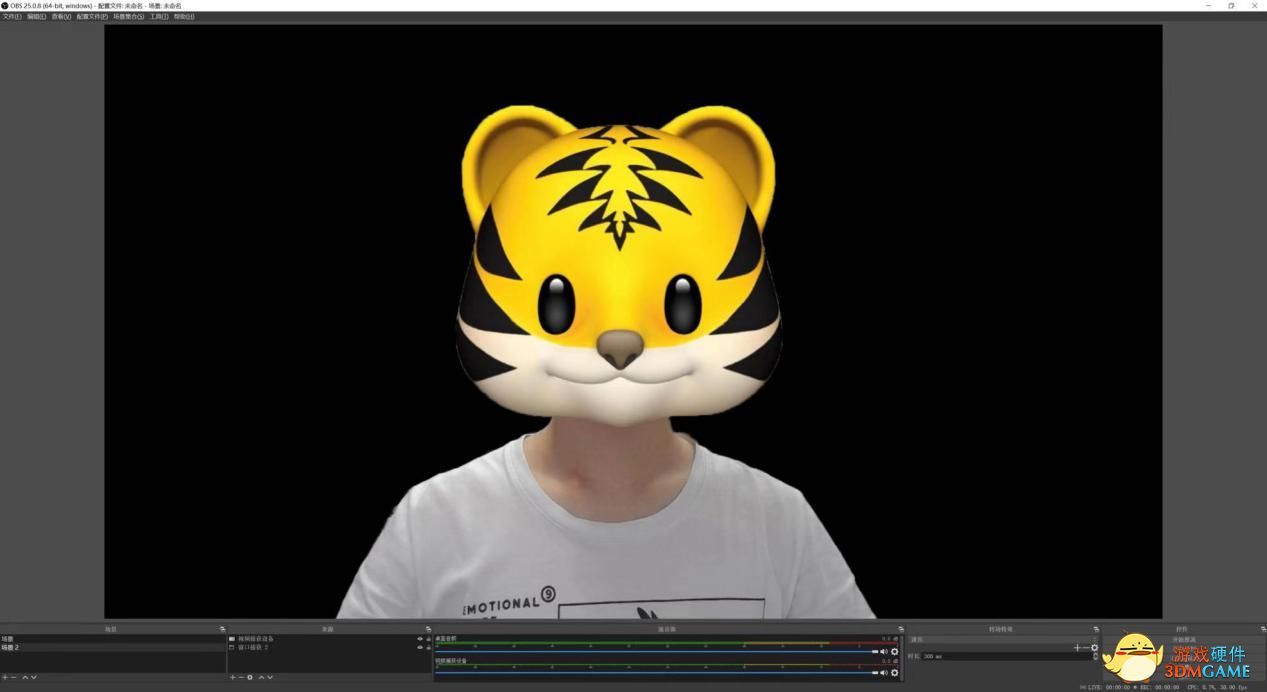This screenshot has width=1267, height=692.
Task: Pop out the scenes dock
Action: [222, 629]
